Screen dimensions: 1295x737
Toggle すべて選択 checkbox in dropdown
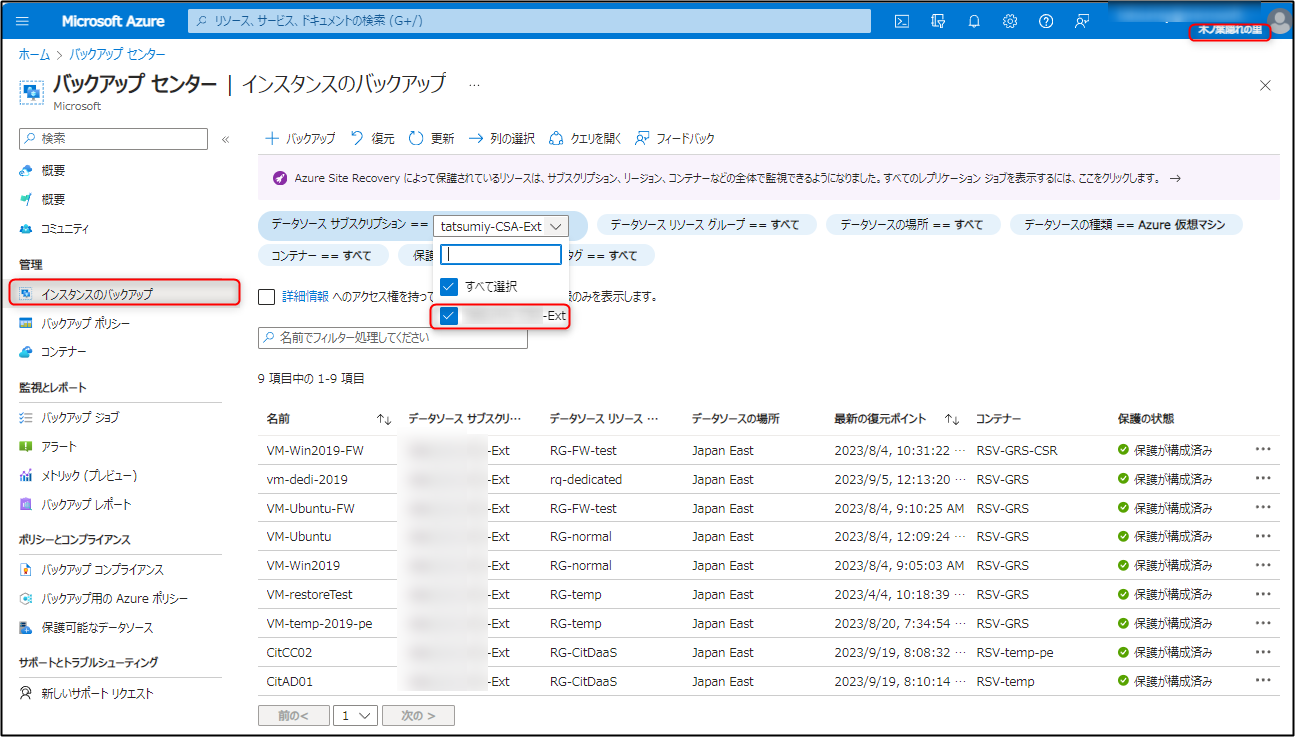point(449,287)
